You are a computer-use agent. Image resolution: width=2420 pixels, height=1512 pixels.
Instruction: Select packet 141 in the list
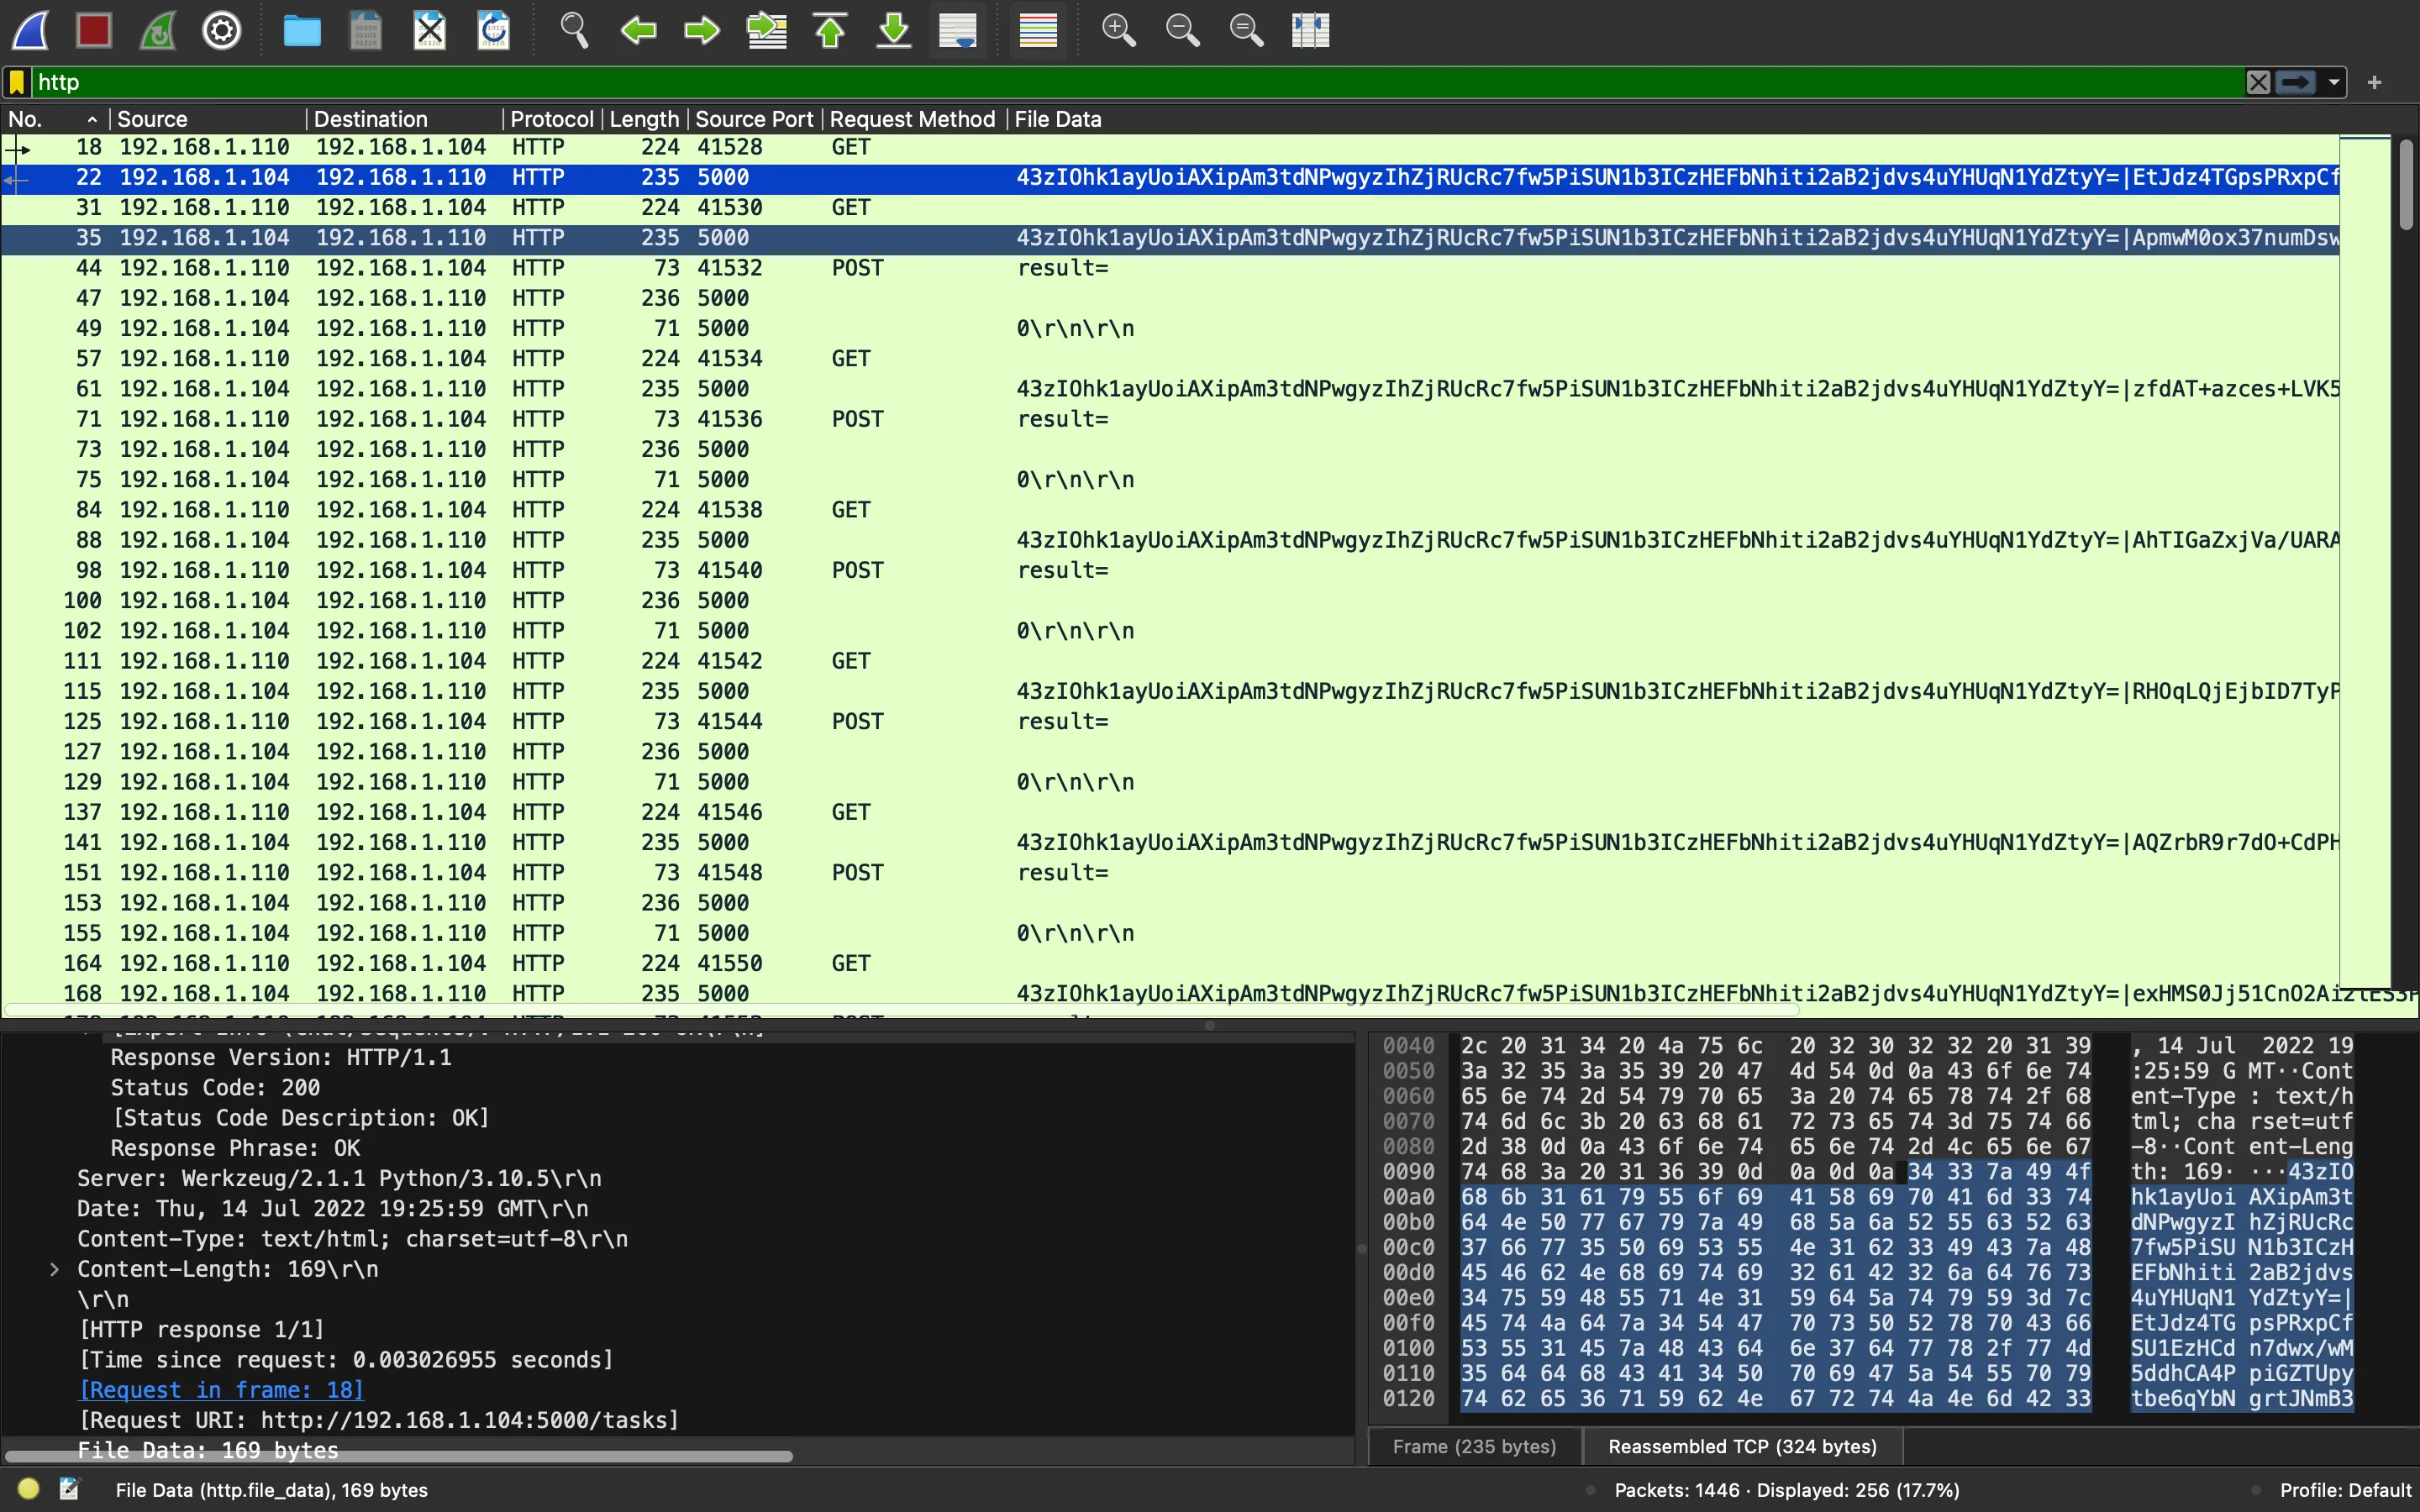[x=1170, y=842]
